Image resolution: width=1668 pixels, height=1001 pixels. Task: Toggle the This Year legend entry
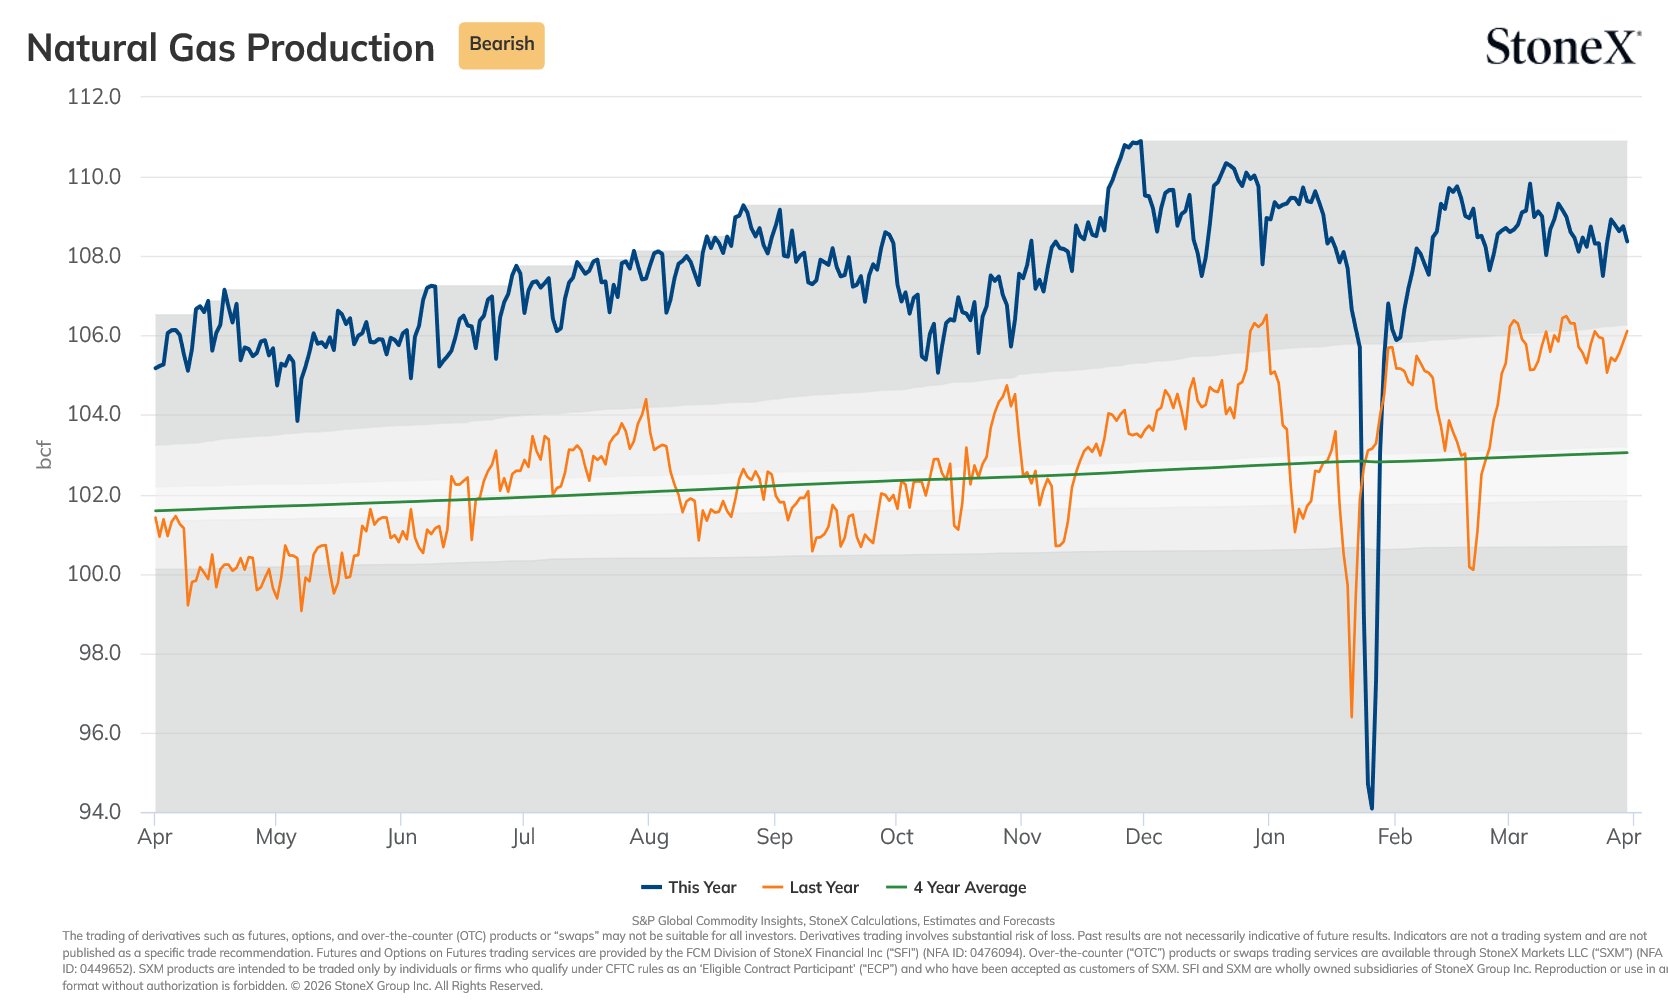[x=688, y=887]
